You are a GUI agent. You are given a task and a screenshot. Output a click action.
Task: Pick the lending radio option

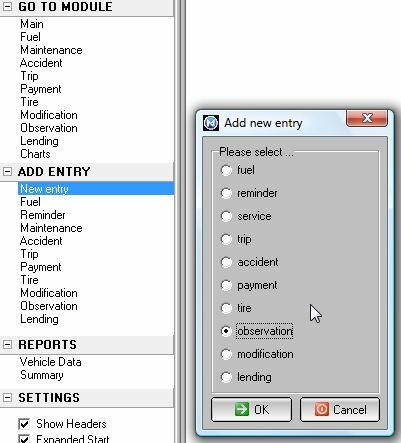point(226,377)
